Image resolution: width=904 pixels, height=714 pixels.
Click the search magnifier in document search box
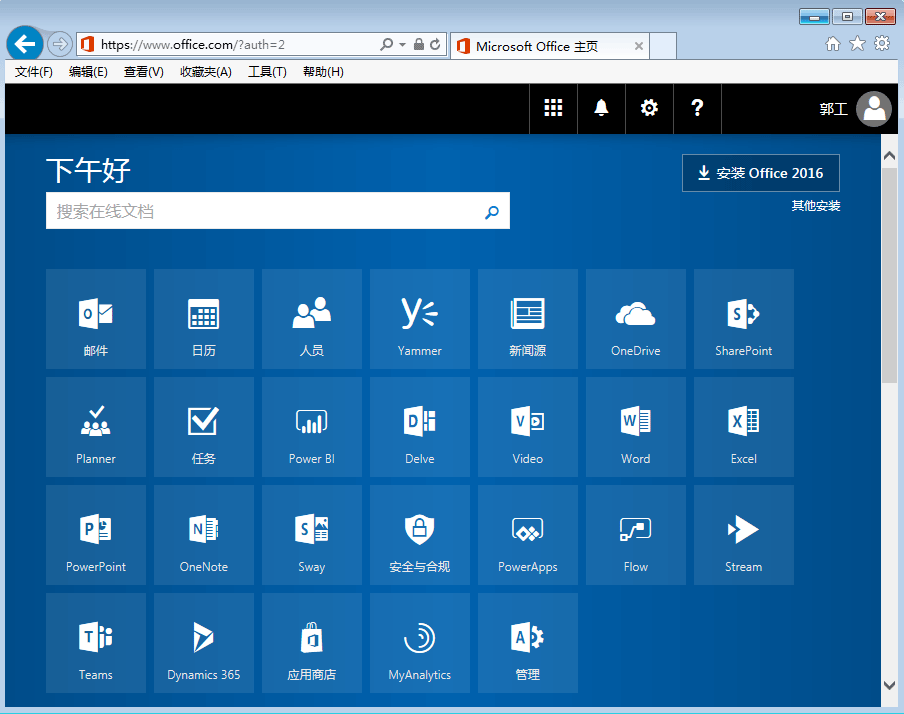[x=492, y=212]
